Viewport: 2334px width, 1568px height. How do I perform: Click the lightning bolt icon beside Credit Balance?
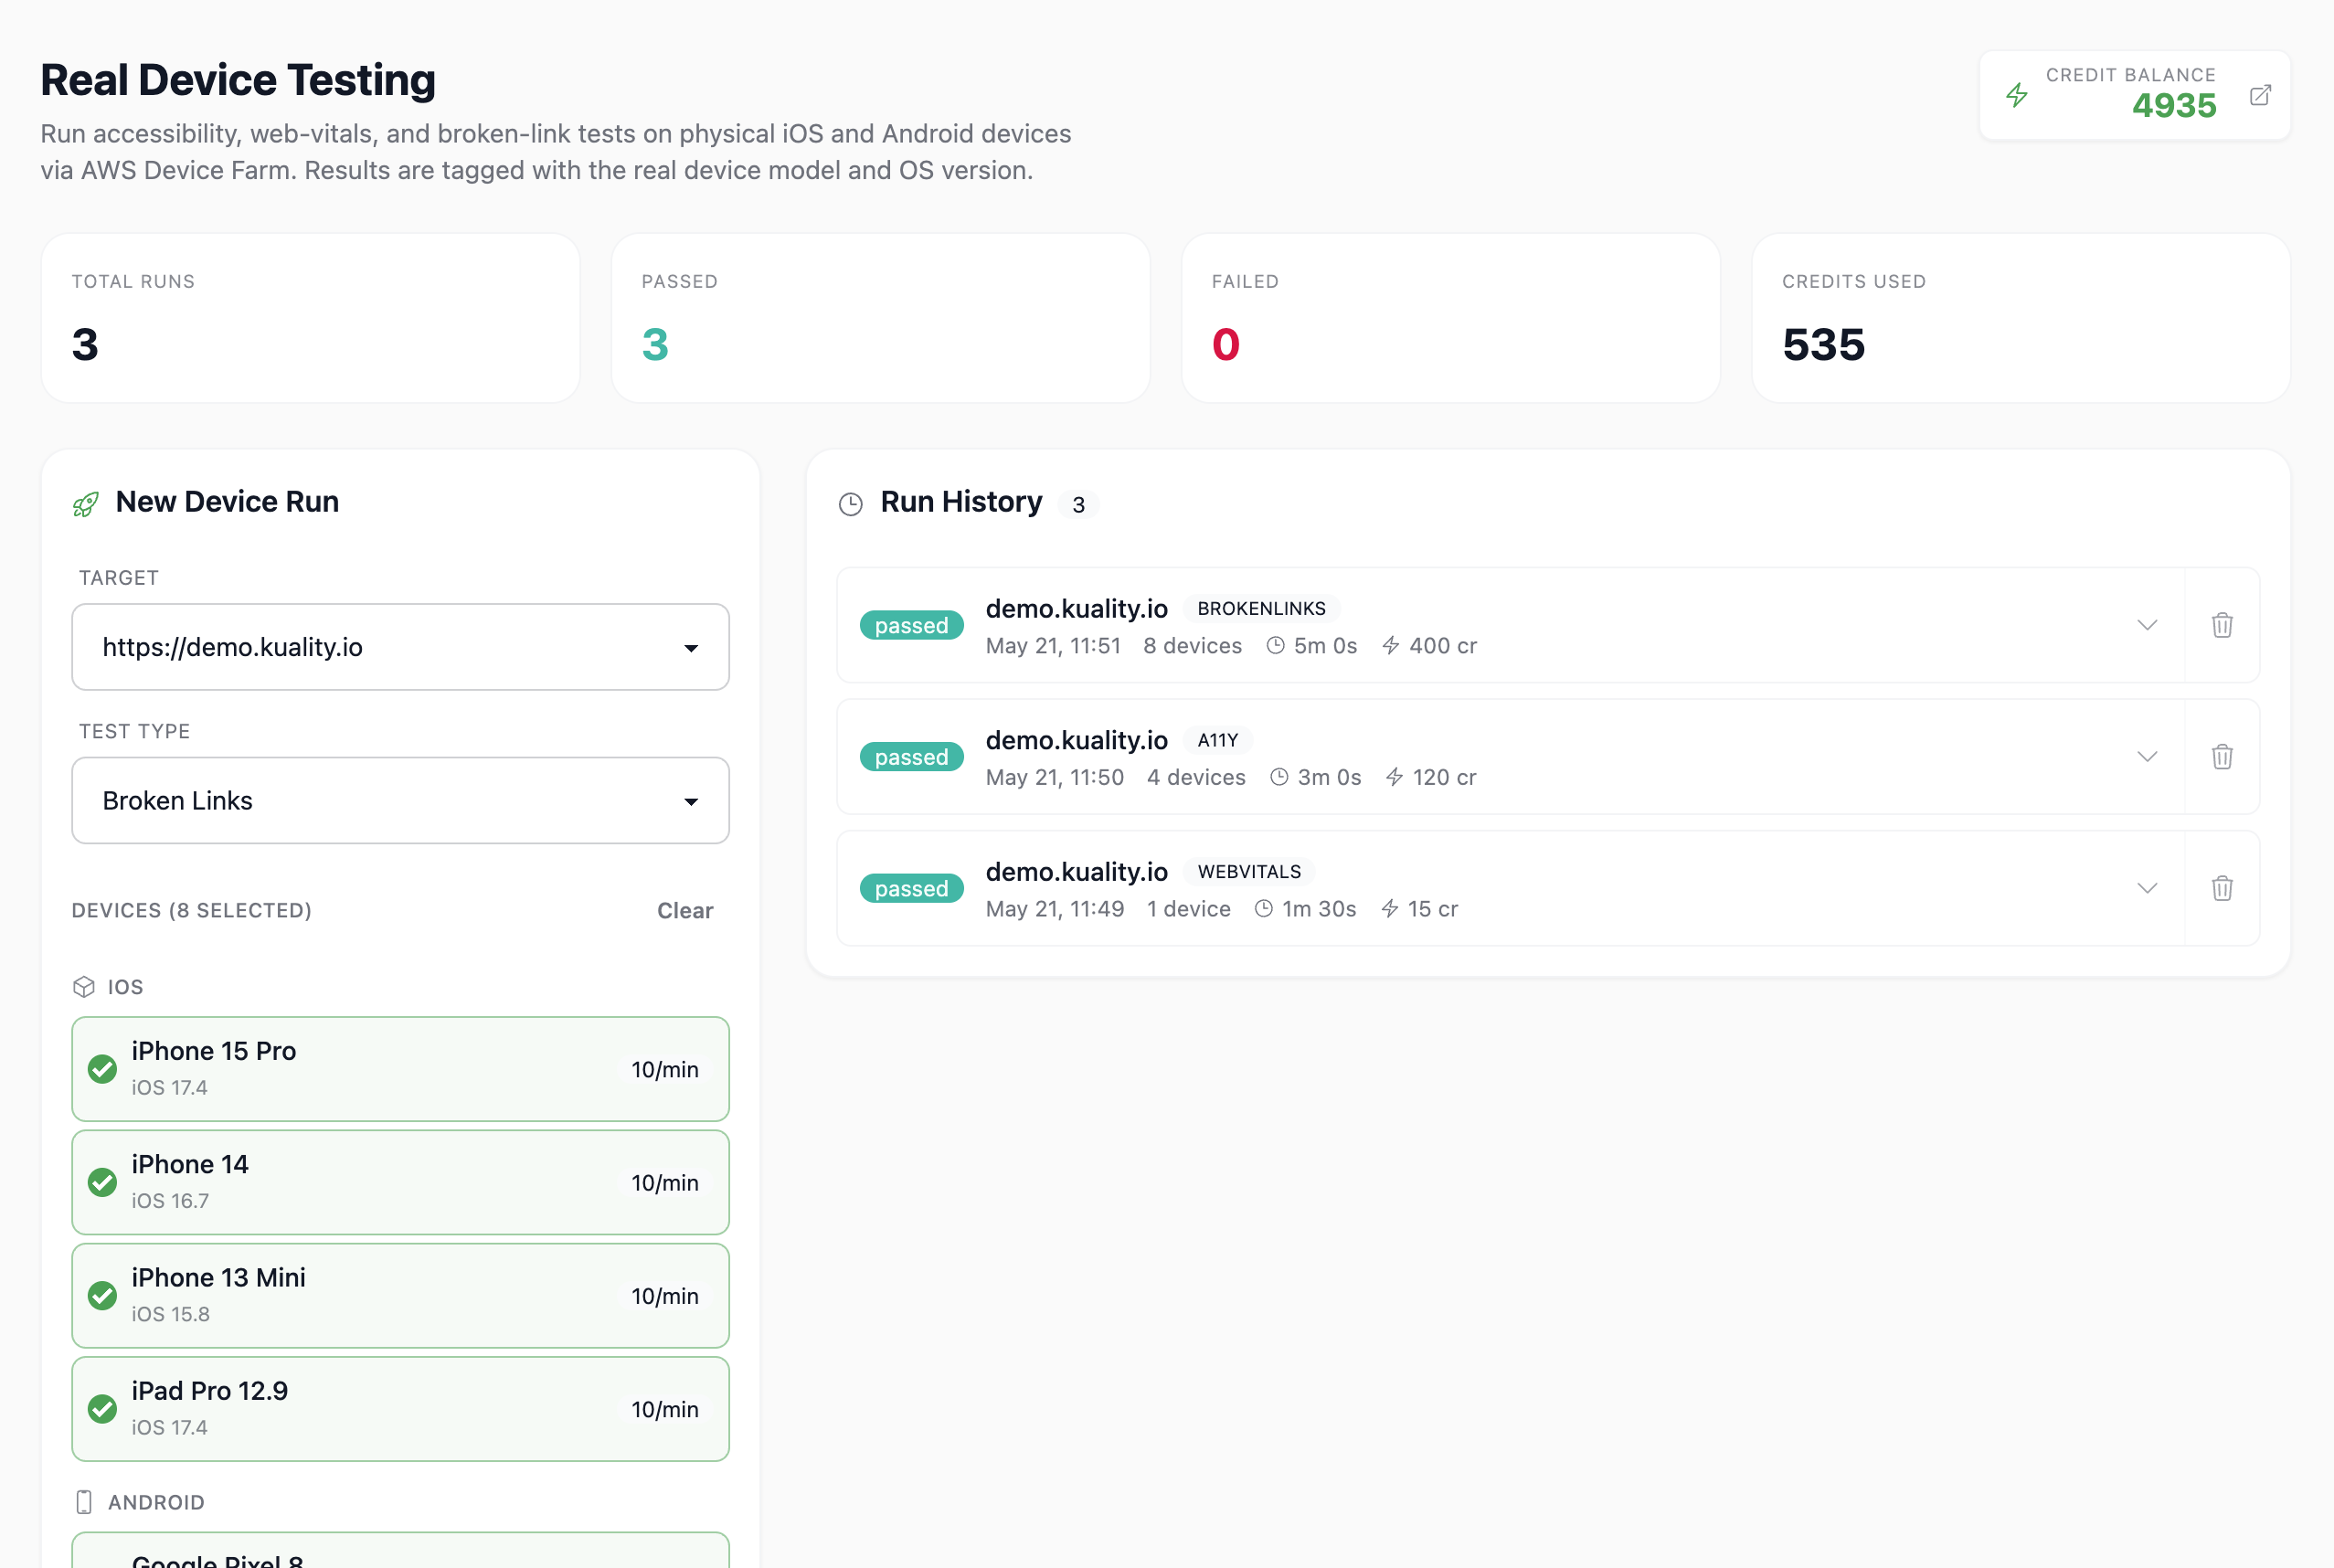pos(2017,95)
